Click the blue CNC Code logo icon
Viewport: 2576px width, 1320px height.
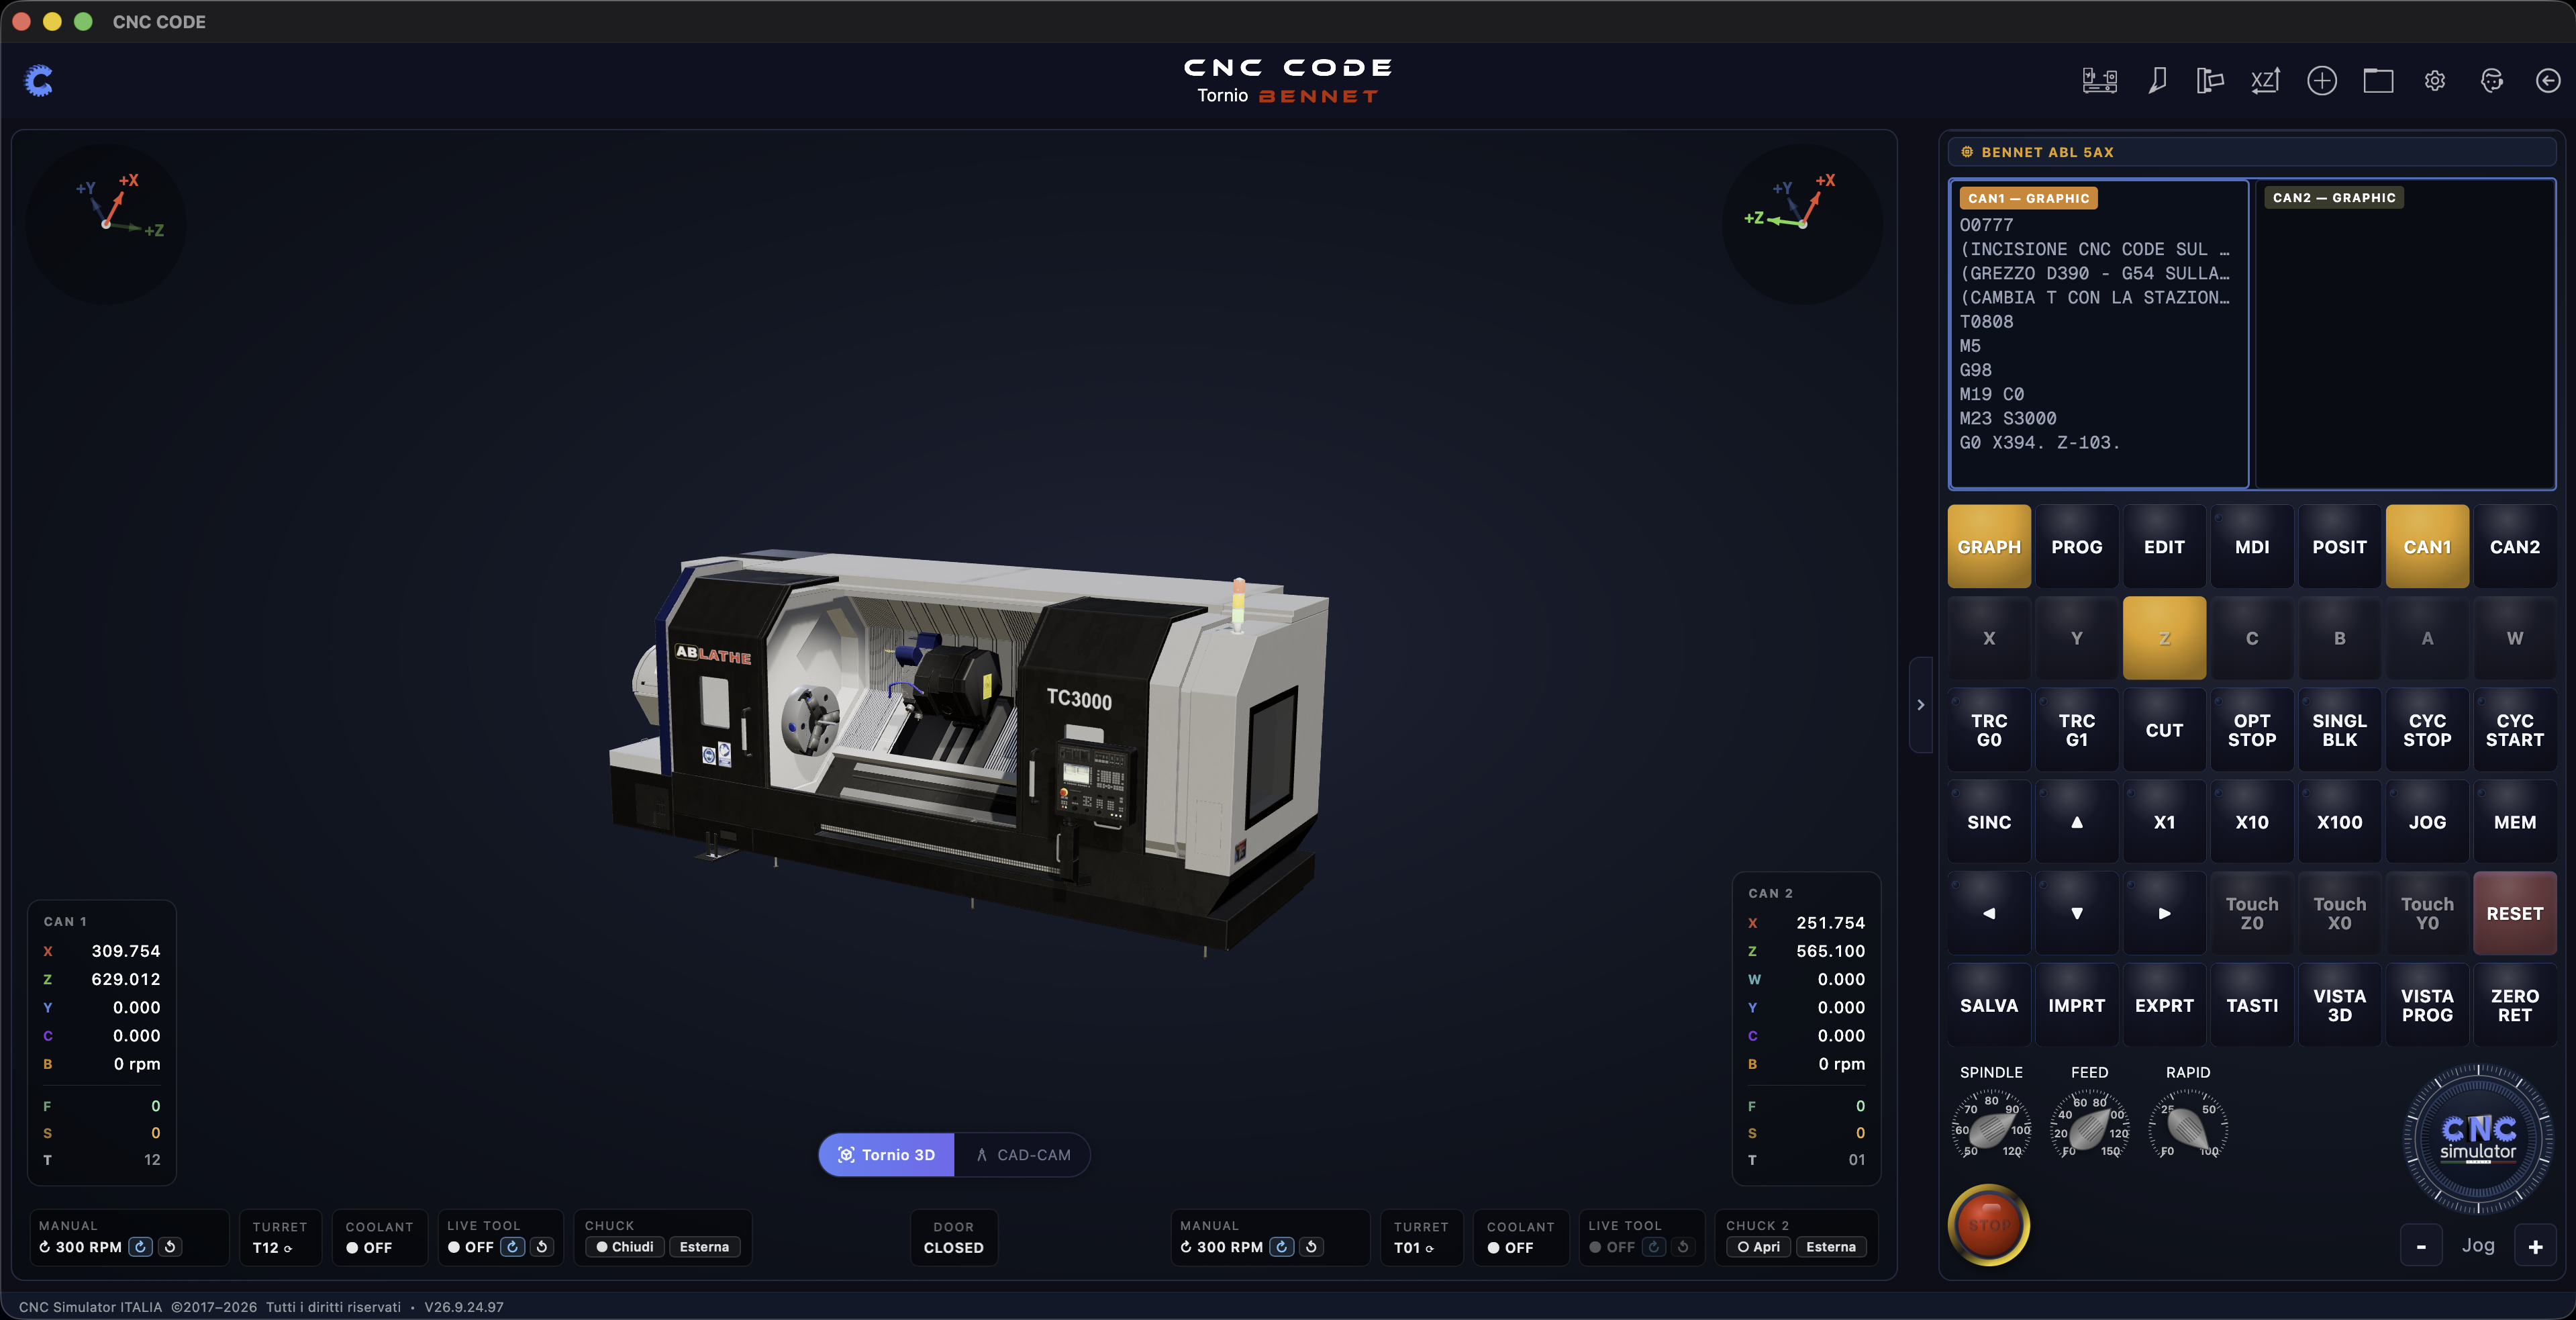click(x=39, y=81)
